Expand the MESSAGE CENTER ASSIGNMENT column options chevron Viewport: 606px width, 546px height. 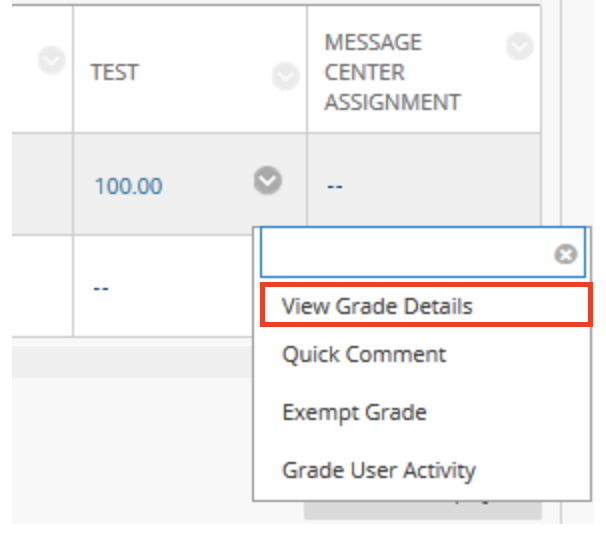click(x=519, y=46)
